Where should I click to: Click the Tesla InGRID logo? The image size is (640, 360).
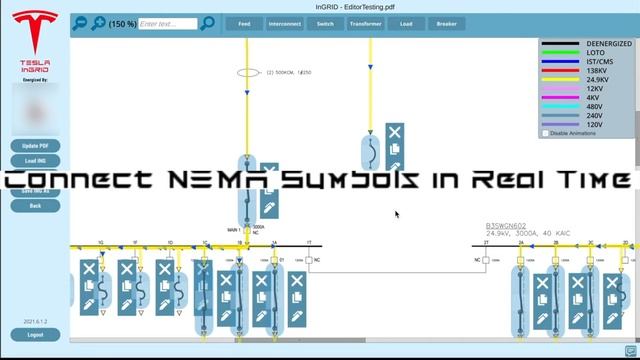point(35,41)
